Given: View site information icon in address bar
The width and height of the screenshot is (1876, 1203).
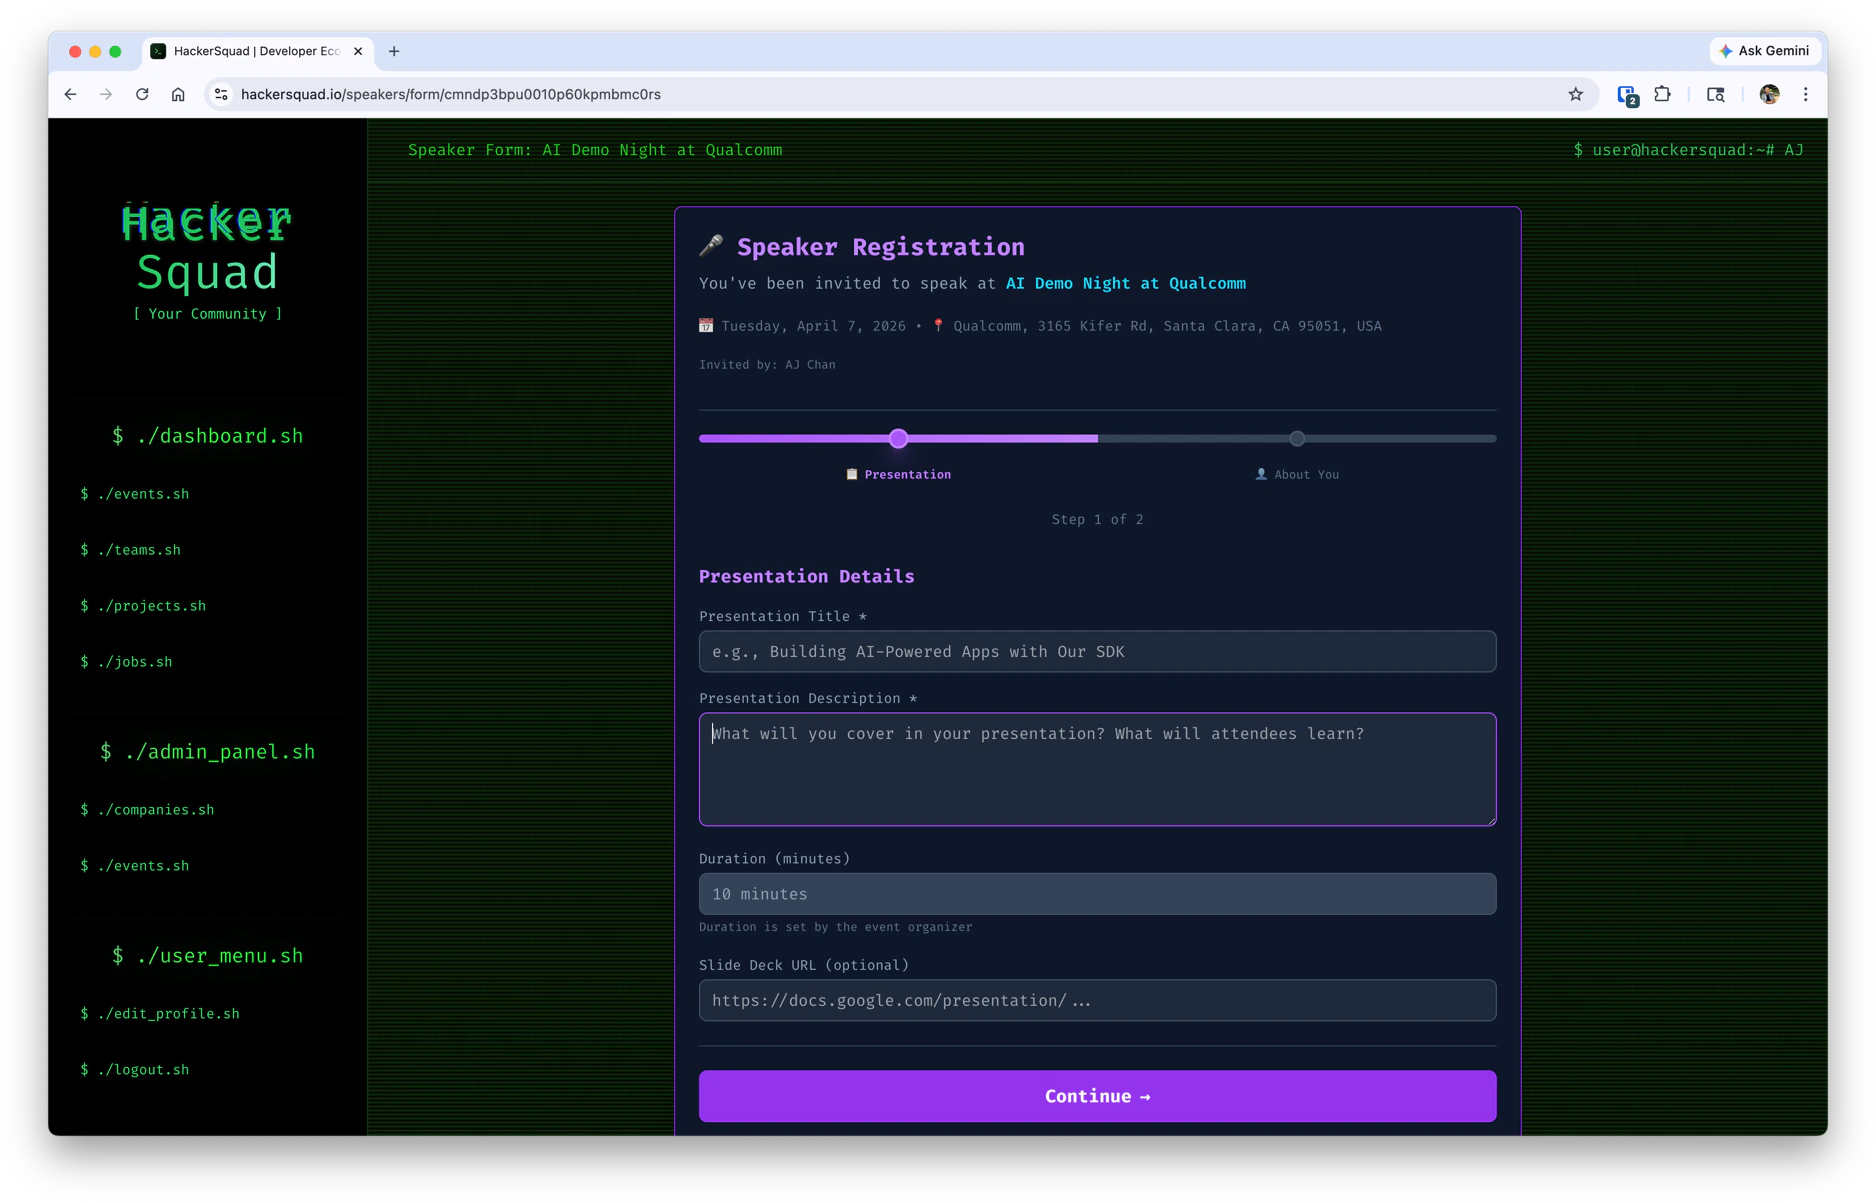Looking at the screenshot, I should point(221,94).
